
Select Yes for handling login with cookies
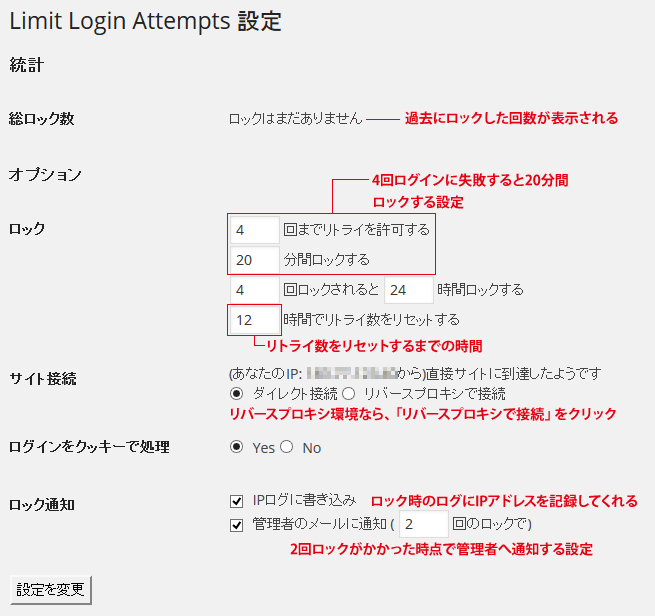click(236, 447)
